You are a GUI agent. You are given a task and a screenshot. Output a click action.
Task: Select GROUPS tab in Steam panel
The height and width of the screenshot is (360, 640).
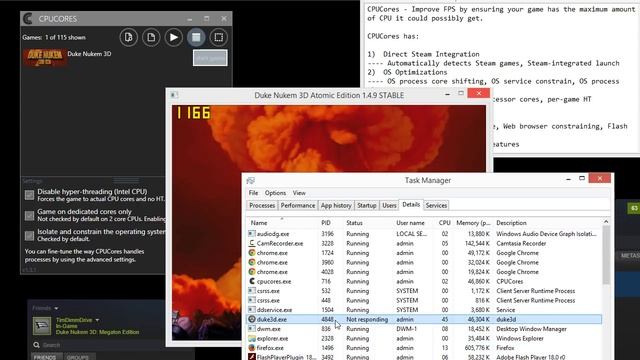click(x=78, y=357)
